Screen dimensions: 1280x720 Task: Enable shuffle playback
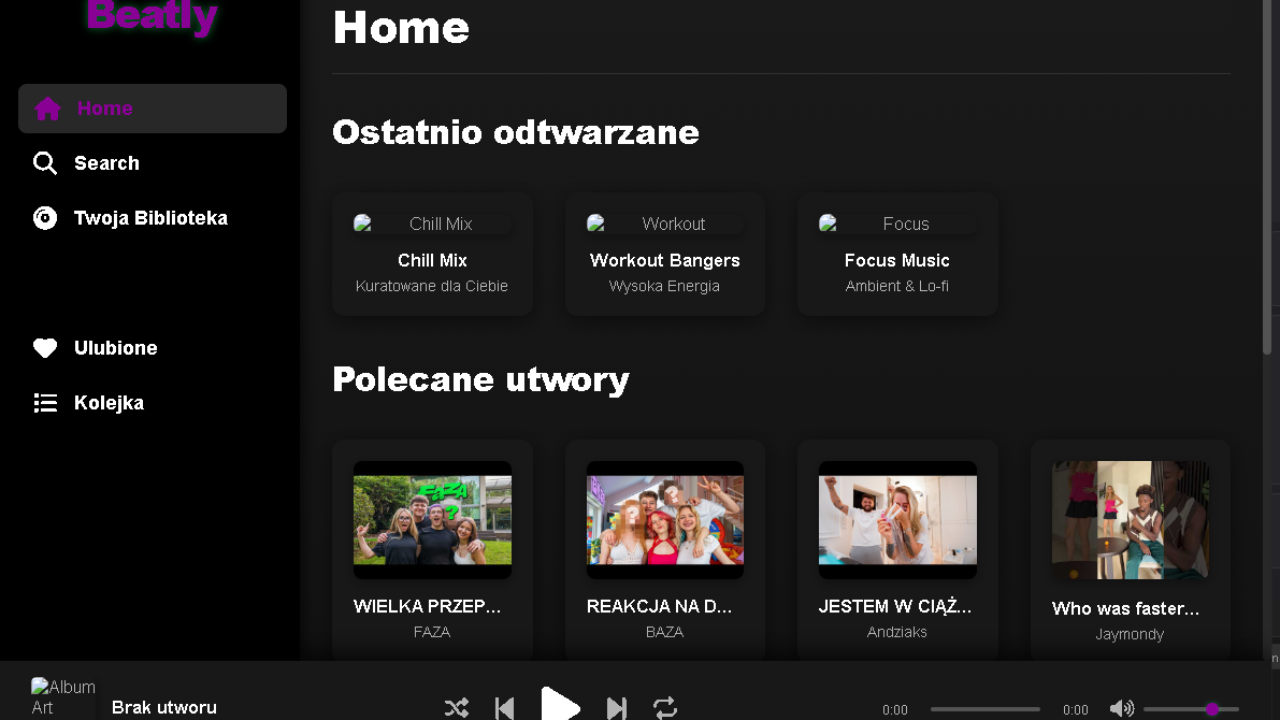coord(456,707)
